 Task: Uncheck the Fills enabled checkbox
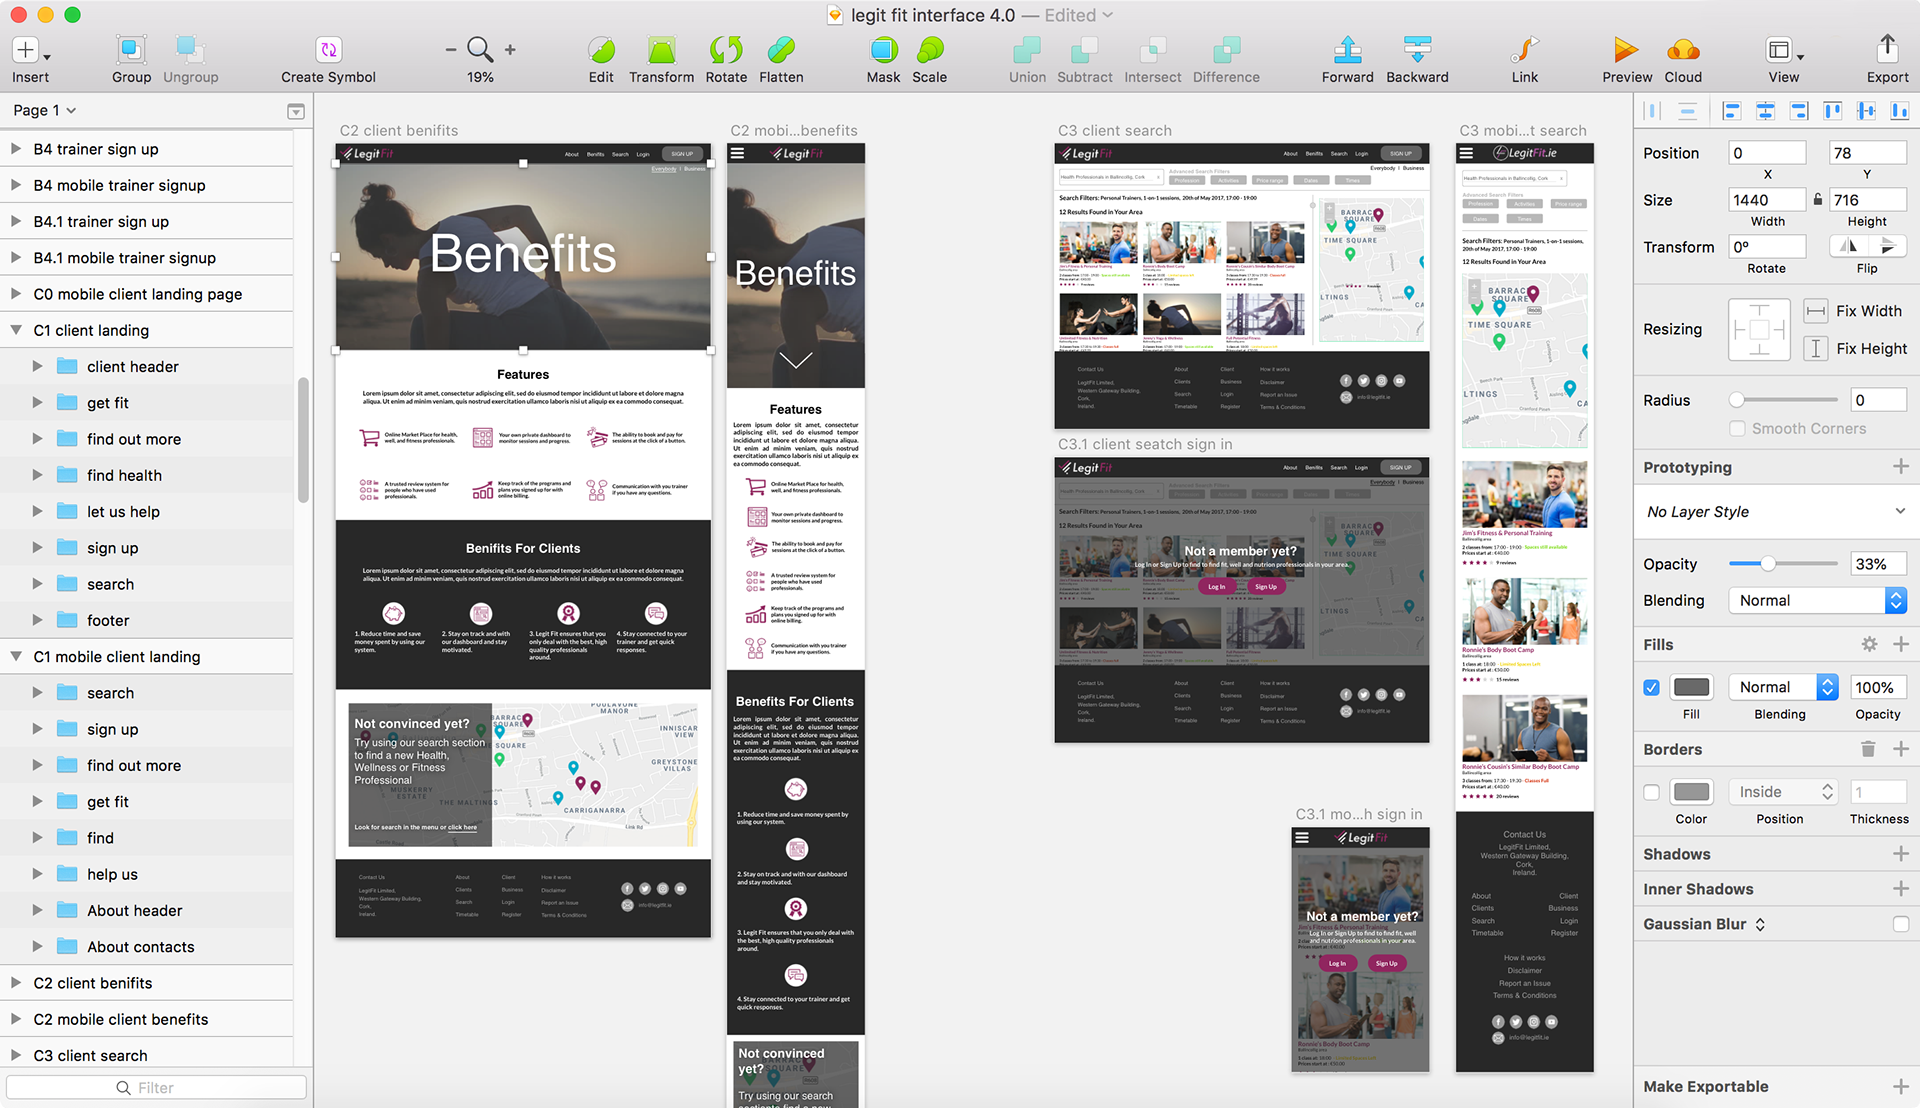tap(1651, 688)
